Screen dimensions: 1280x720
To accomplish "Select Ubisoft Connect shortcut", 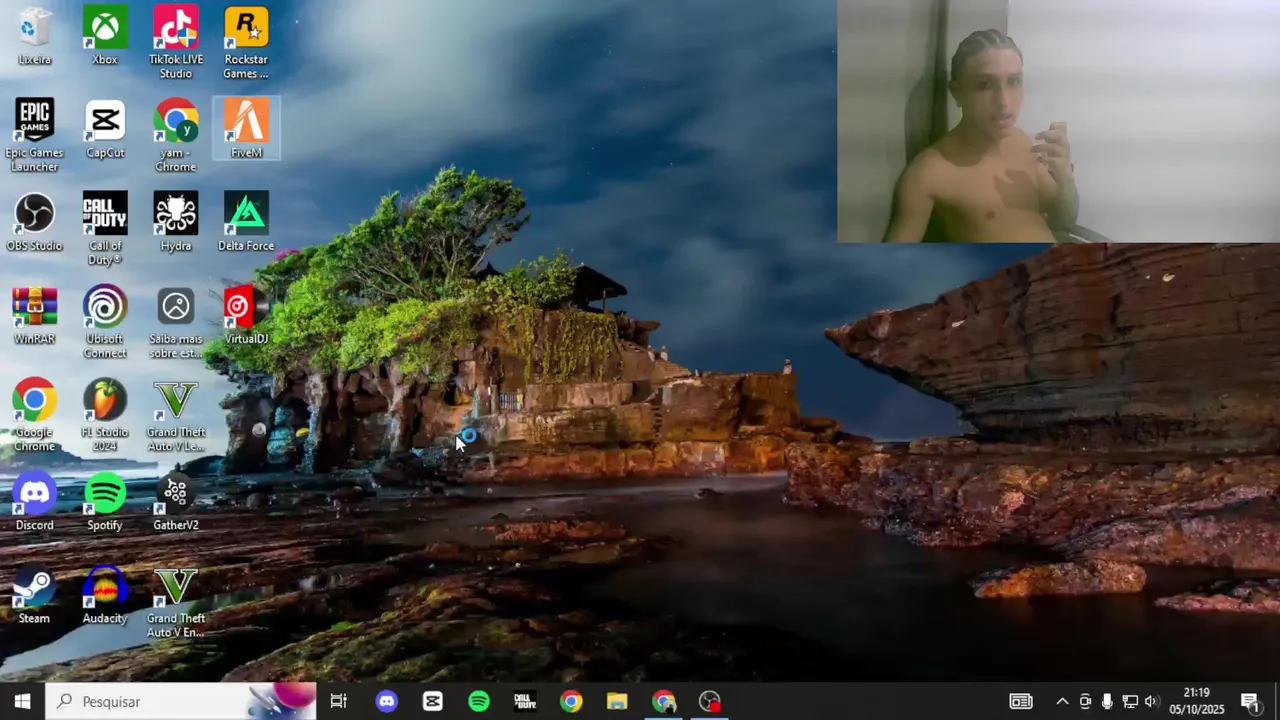I will pyautogui.click(x=105, y=322).
